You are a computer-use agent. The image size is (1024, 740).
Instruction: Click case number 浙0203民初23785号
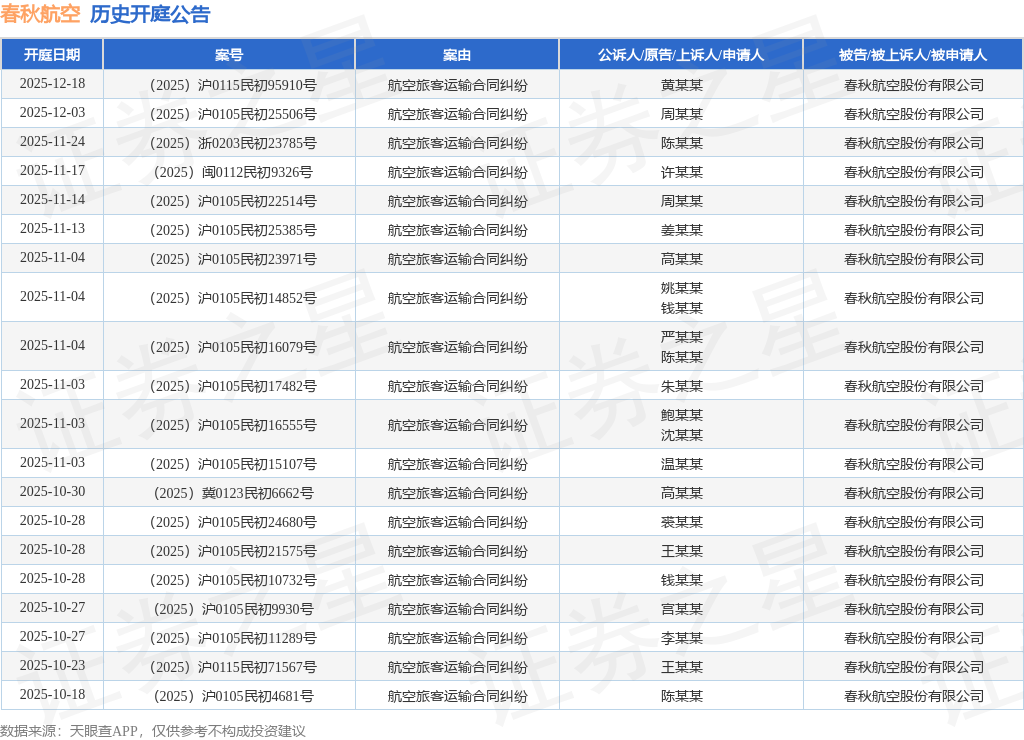click(x=233, y=143)
